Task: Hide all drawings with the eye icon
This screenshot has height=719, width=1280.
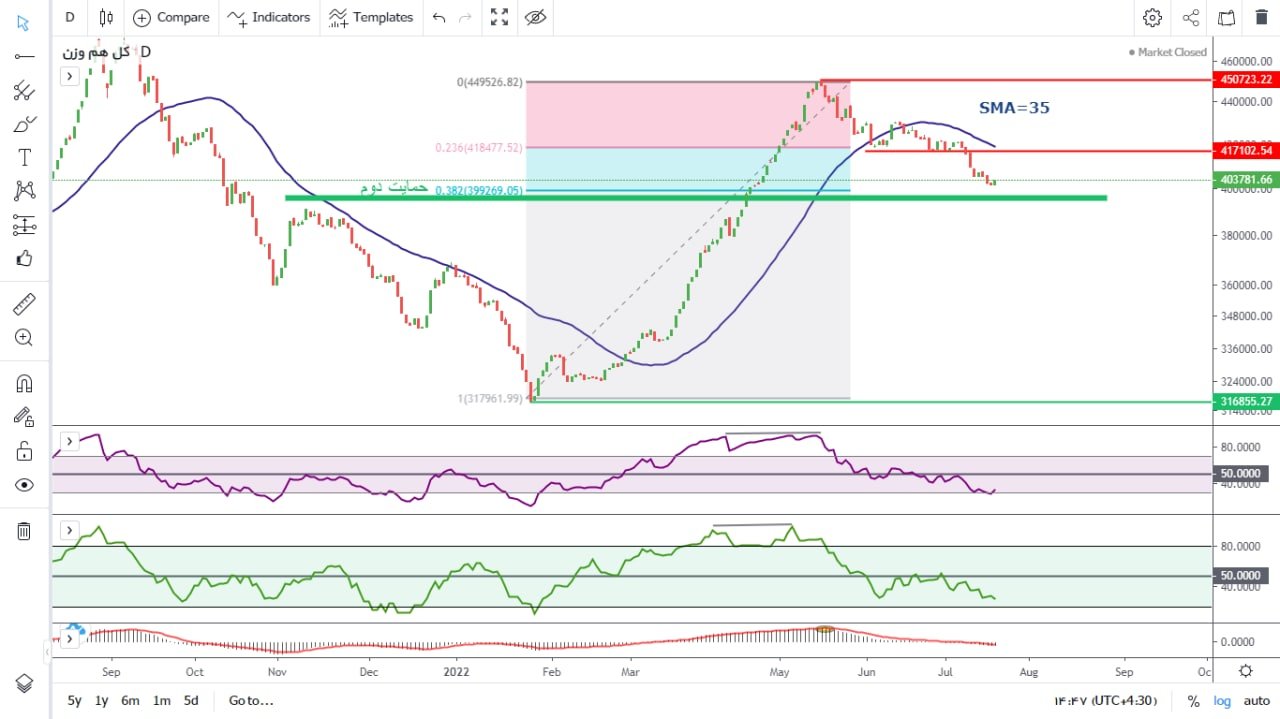Action: [24, 485]
